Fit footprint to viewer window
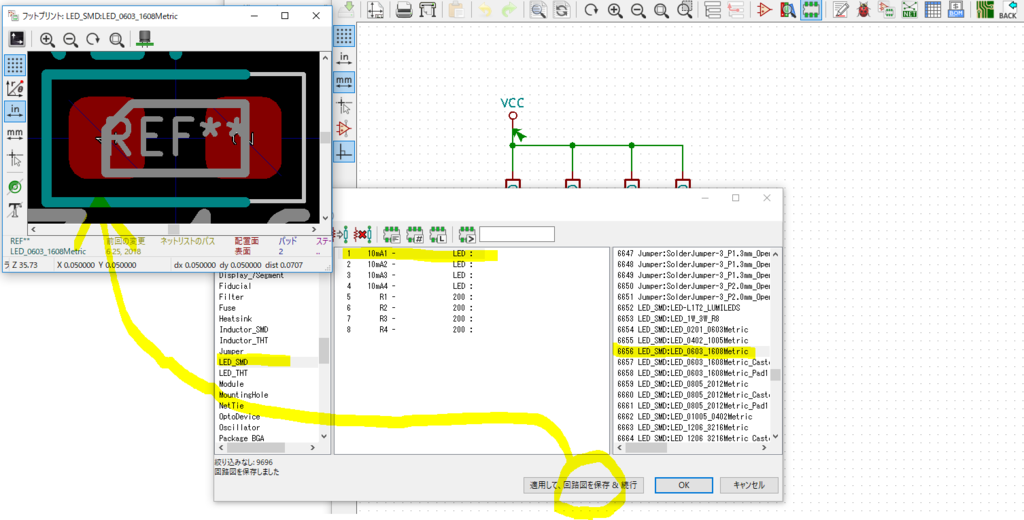The height and width of the screenshot is (520, 1024). tap(116, 39)
